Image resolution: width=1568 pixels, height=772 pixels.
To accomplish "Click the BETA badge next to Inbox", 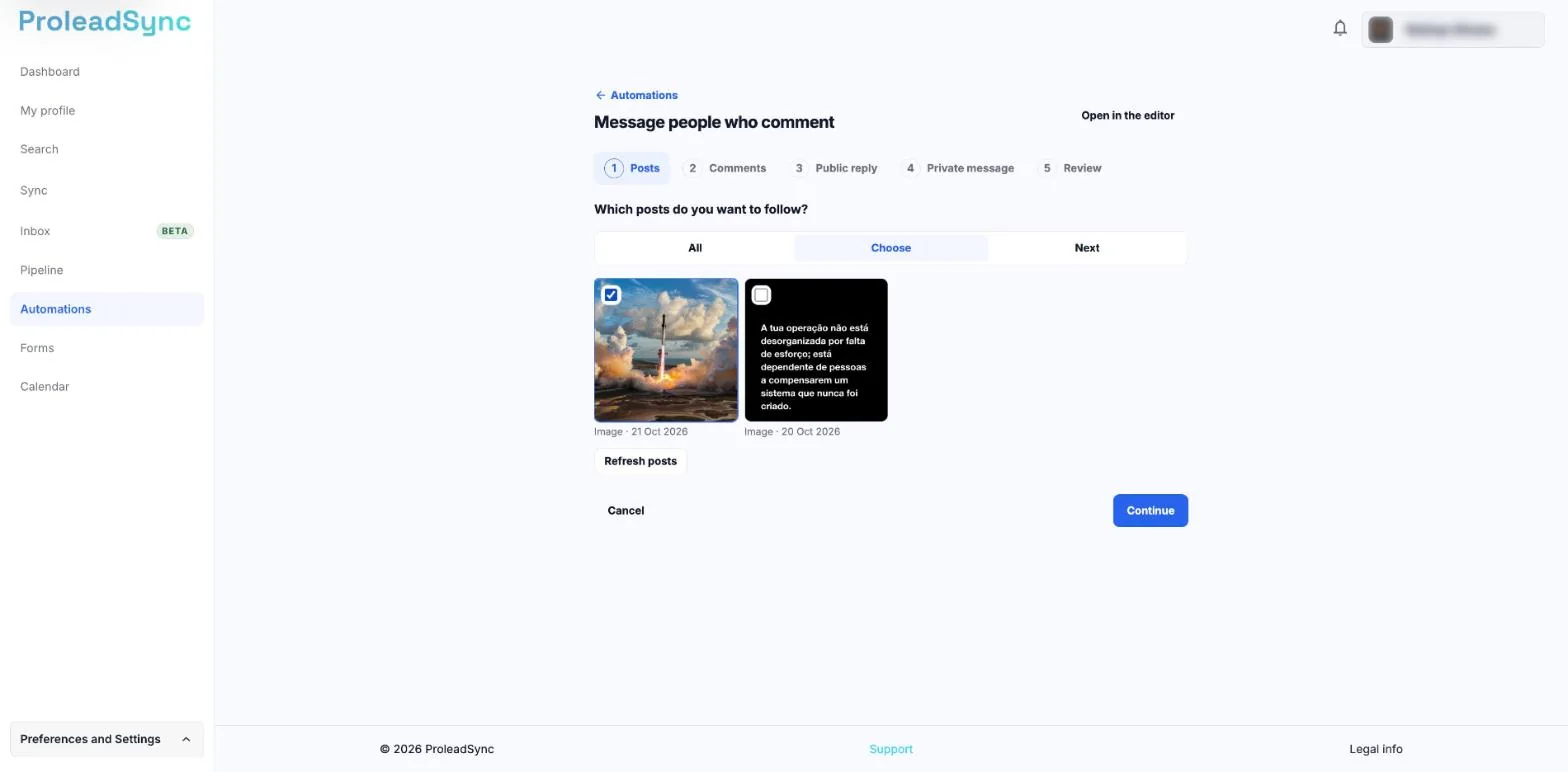I will [175, 231].
